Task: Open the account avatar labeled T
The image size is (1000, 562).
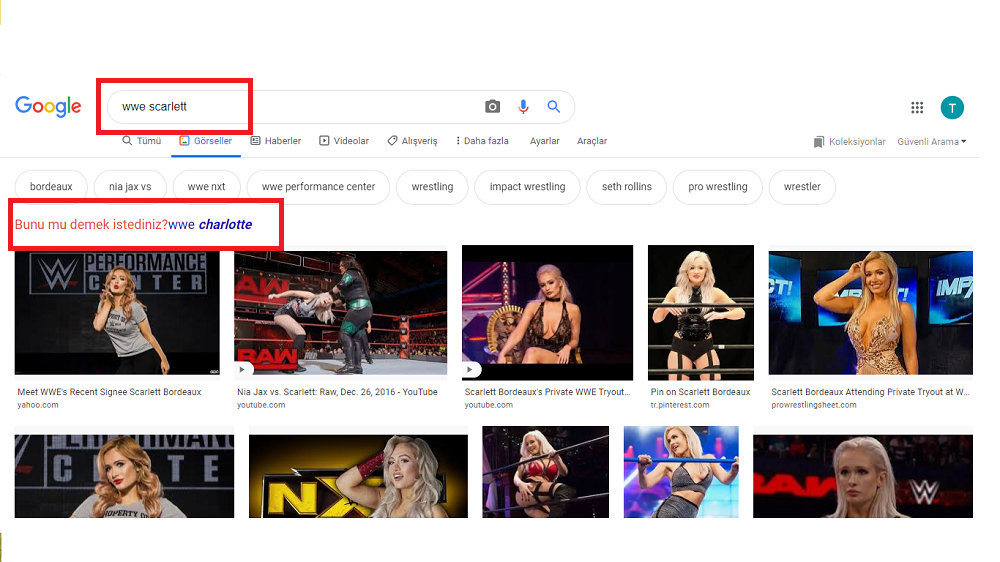Action: pos(952,107)
